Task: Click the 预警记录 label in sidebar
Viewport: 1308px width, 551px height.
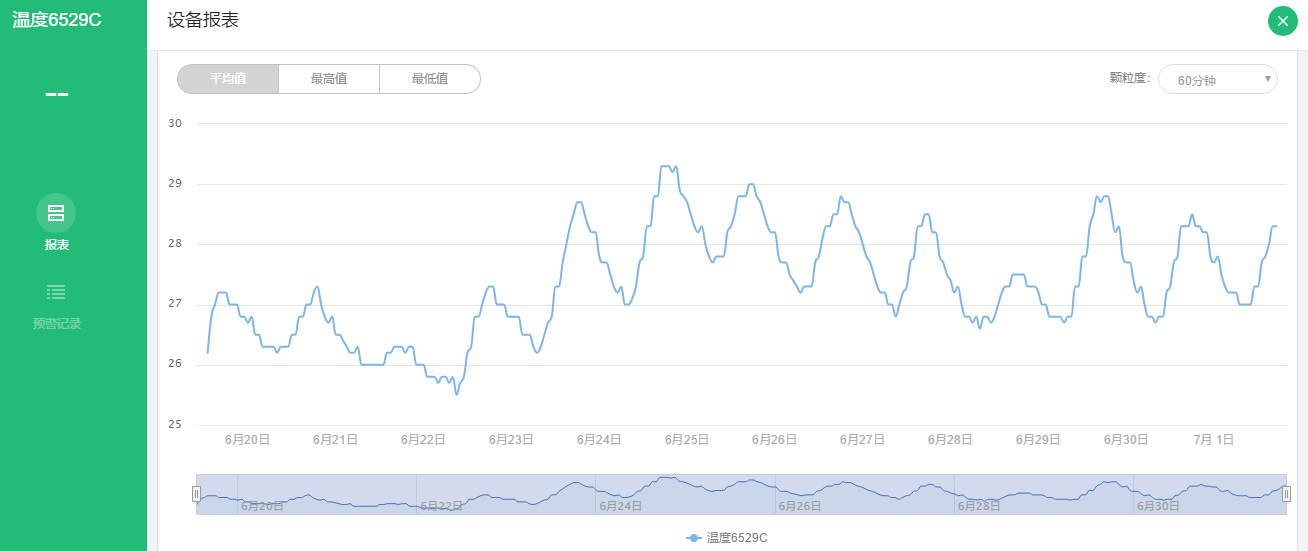Action: coord(56,324)
